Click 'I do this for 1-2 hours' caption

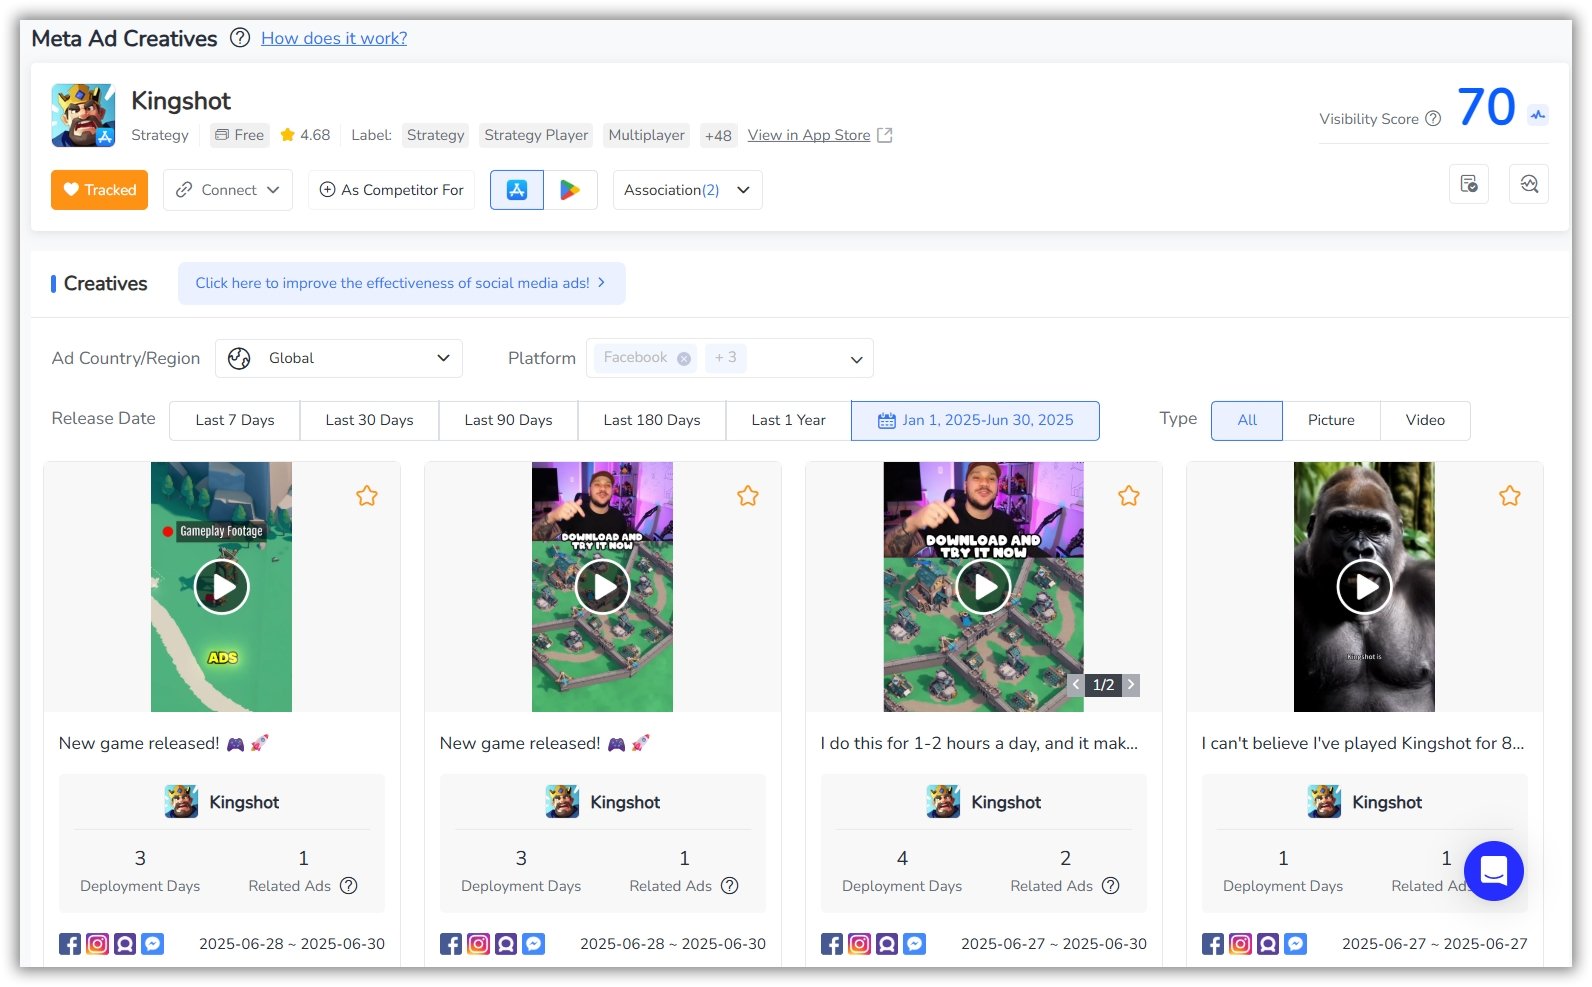point(979,743)
